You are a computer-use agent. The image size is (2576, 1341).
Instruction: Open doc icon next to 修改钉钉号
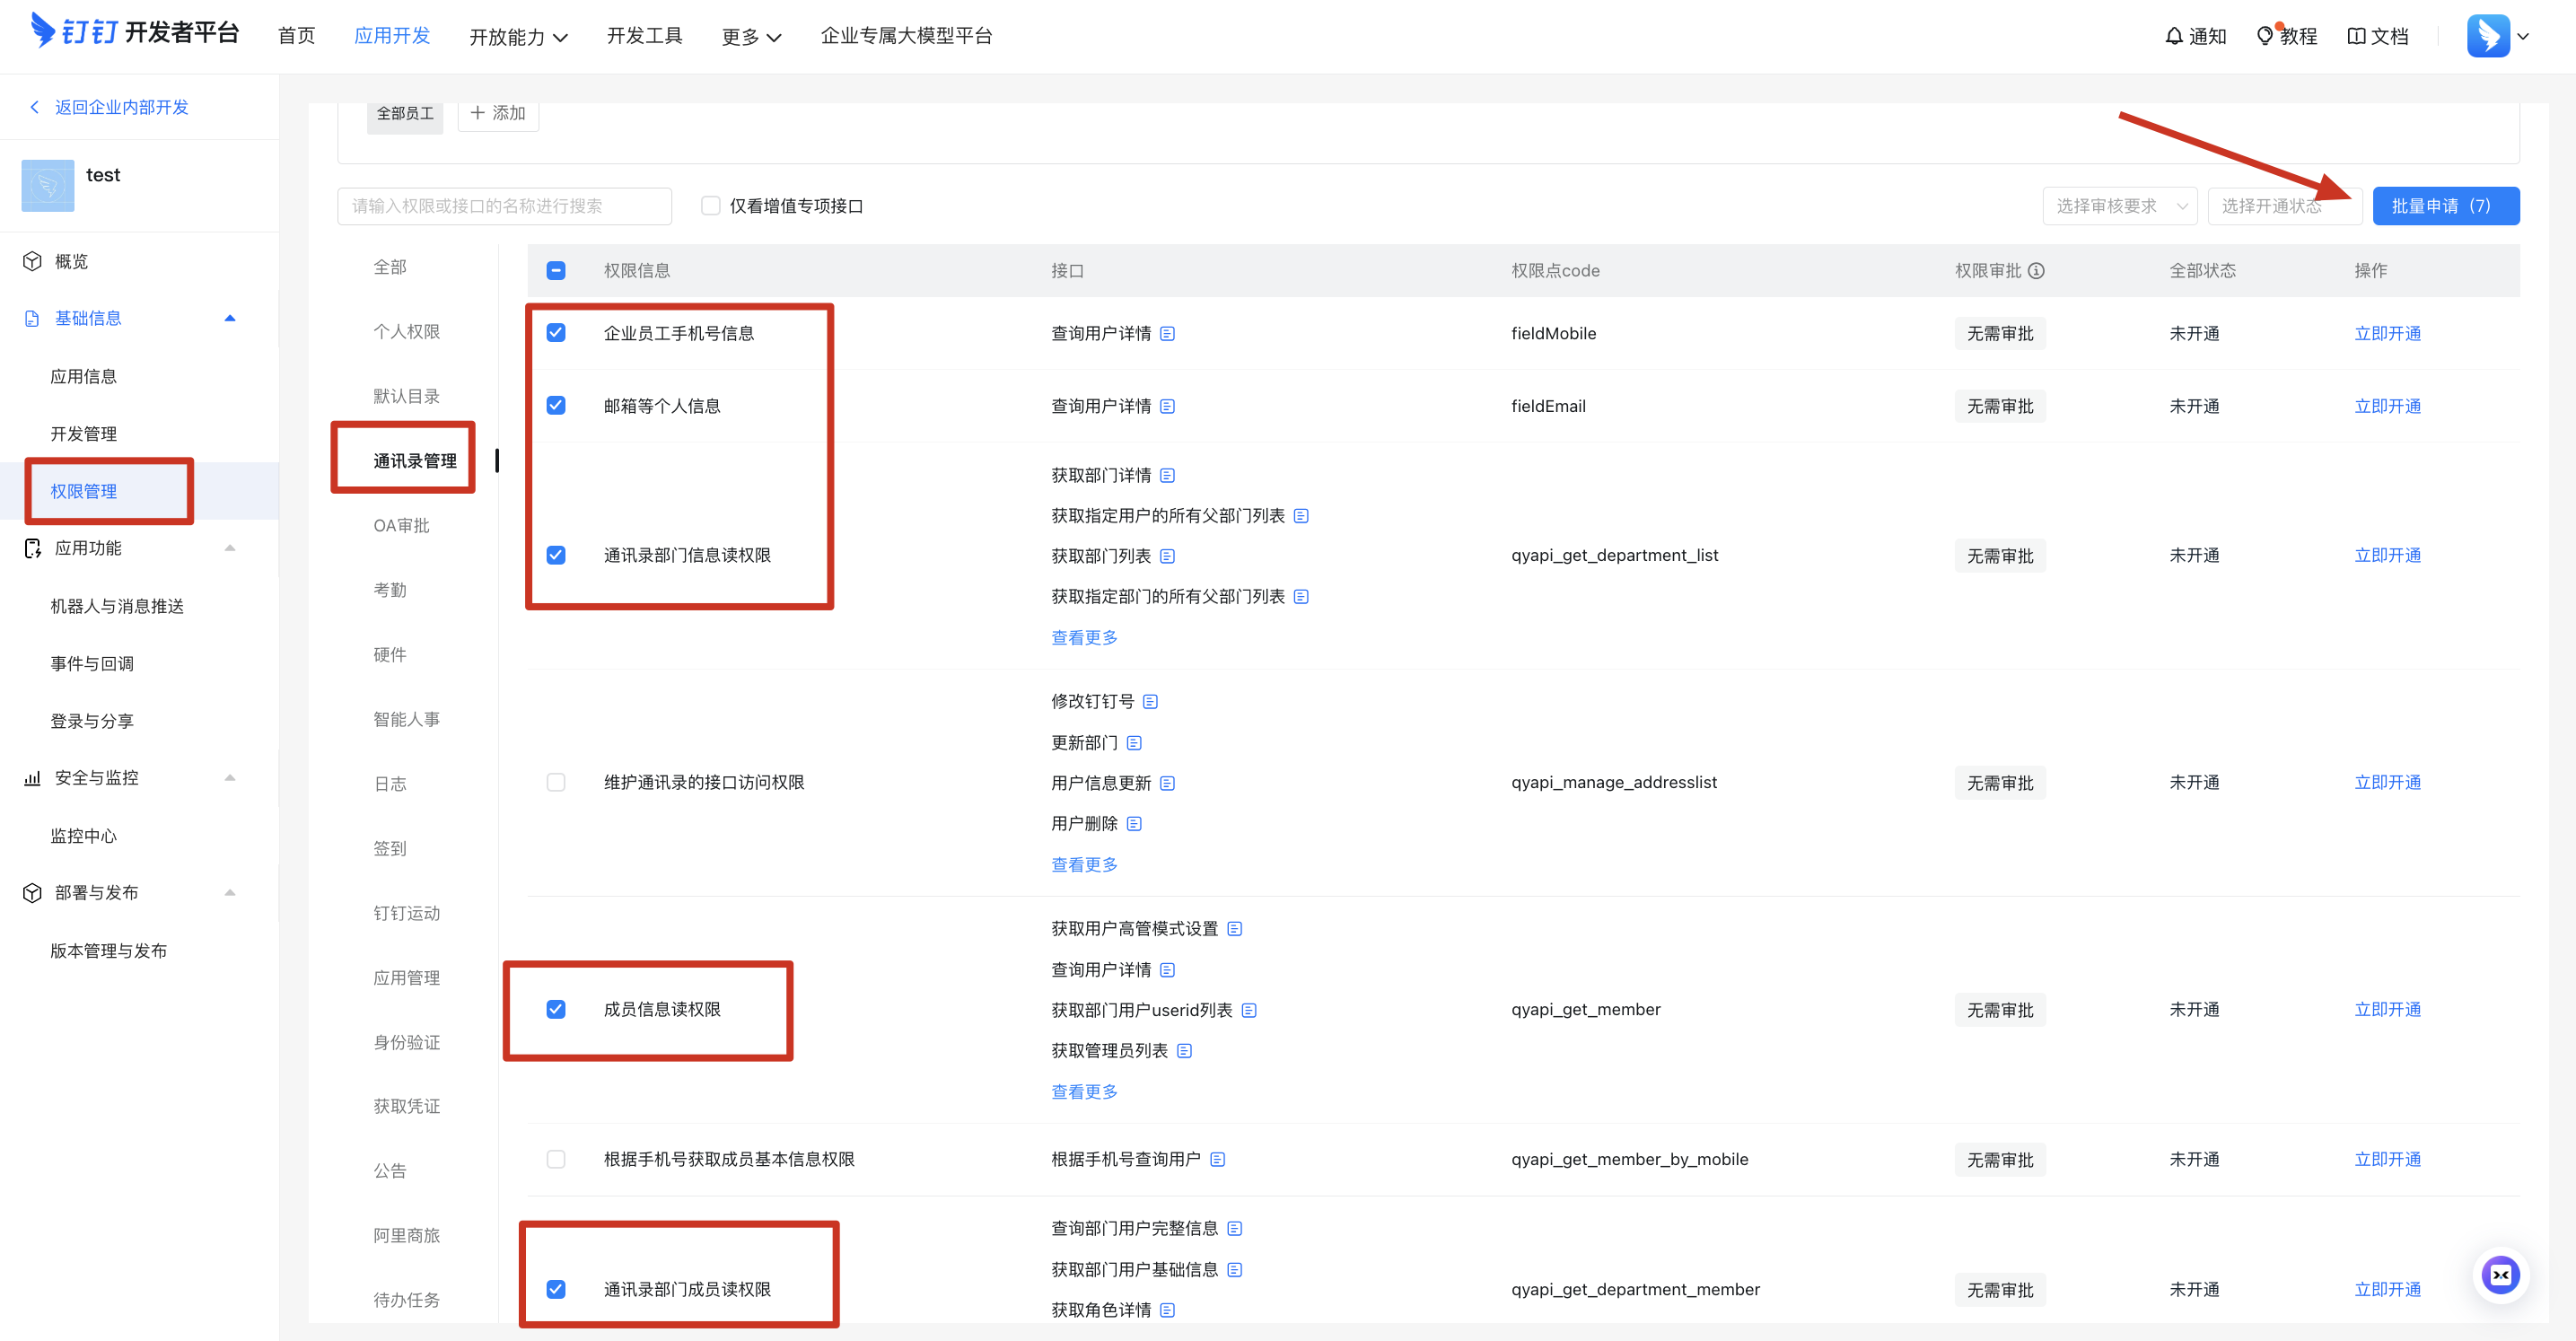pos(1150,701)
